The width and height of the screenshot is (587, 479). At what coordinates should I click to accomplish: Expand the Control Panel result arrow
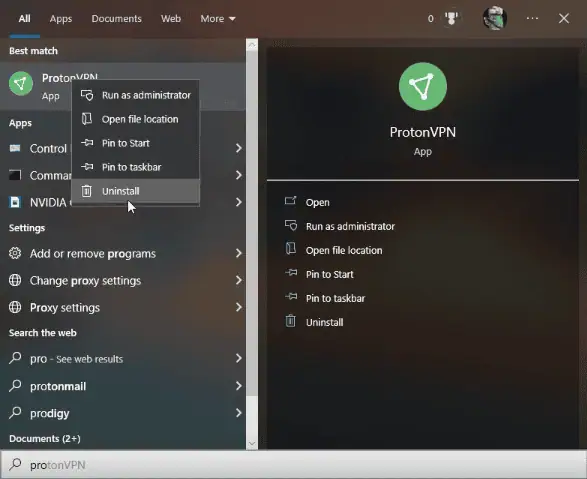(x=238, y=148)
